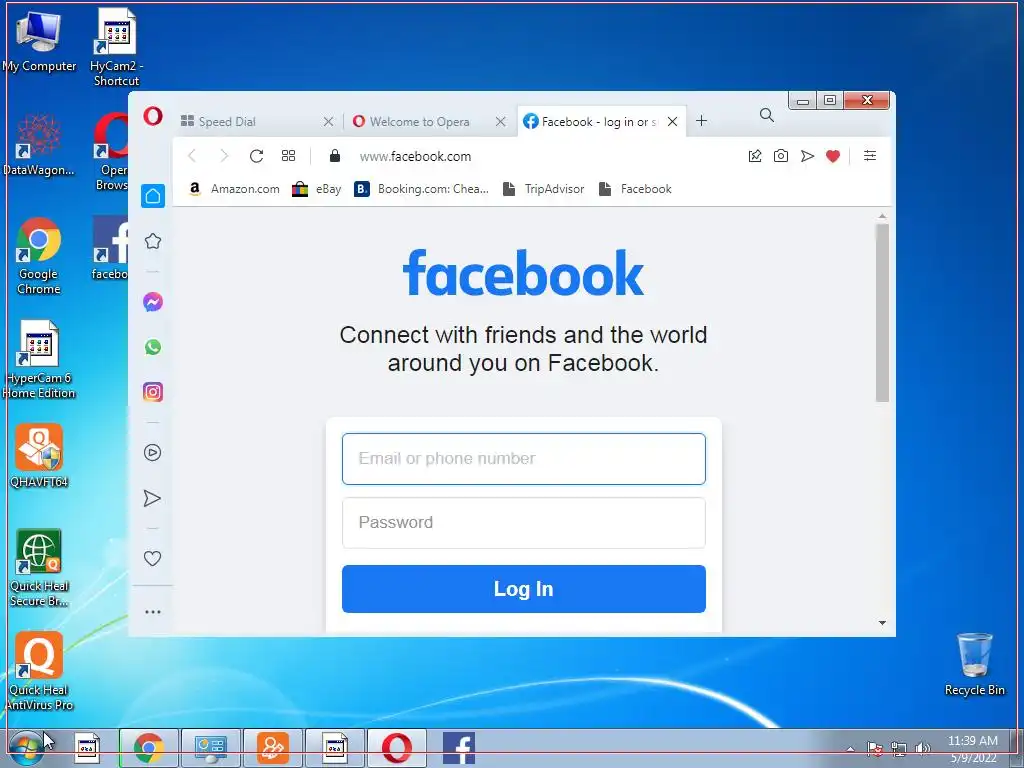Viewport: 1024px width, 768px height.
Task: Switch to the Welcome to Opera tab
Action: [419, 121]
